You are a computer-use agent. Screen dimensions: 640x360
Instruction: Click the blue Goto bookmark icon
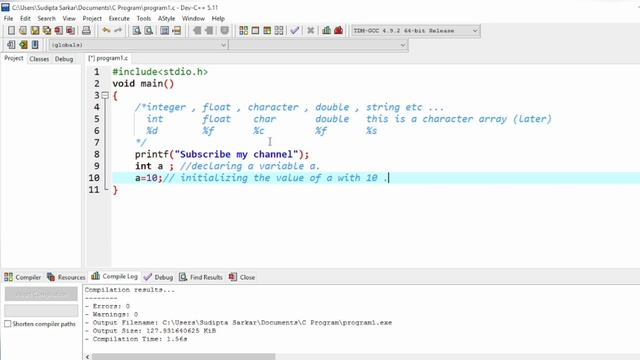pos(35,44)
